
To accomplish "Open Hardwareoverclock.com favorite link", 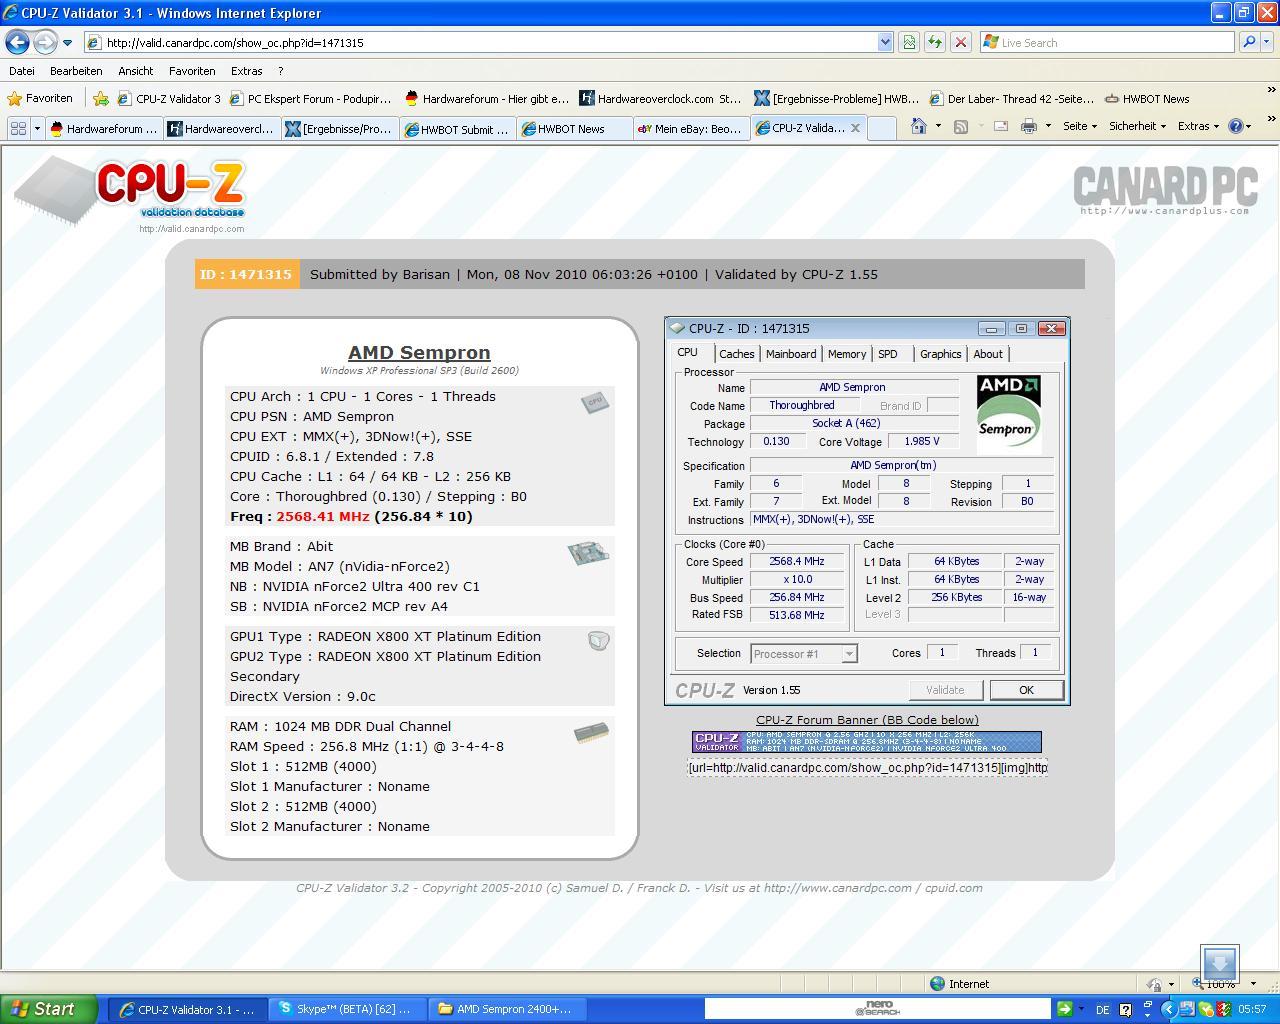I will click(x=661, y=98).
